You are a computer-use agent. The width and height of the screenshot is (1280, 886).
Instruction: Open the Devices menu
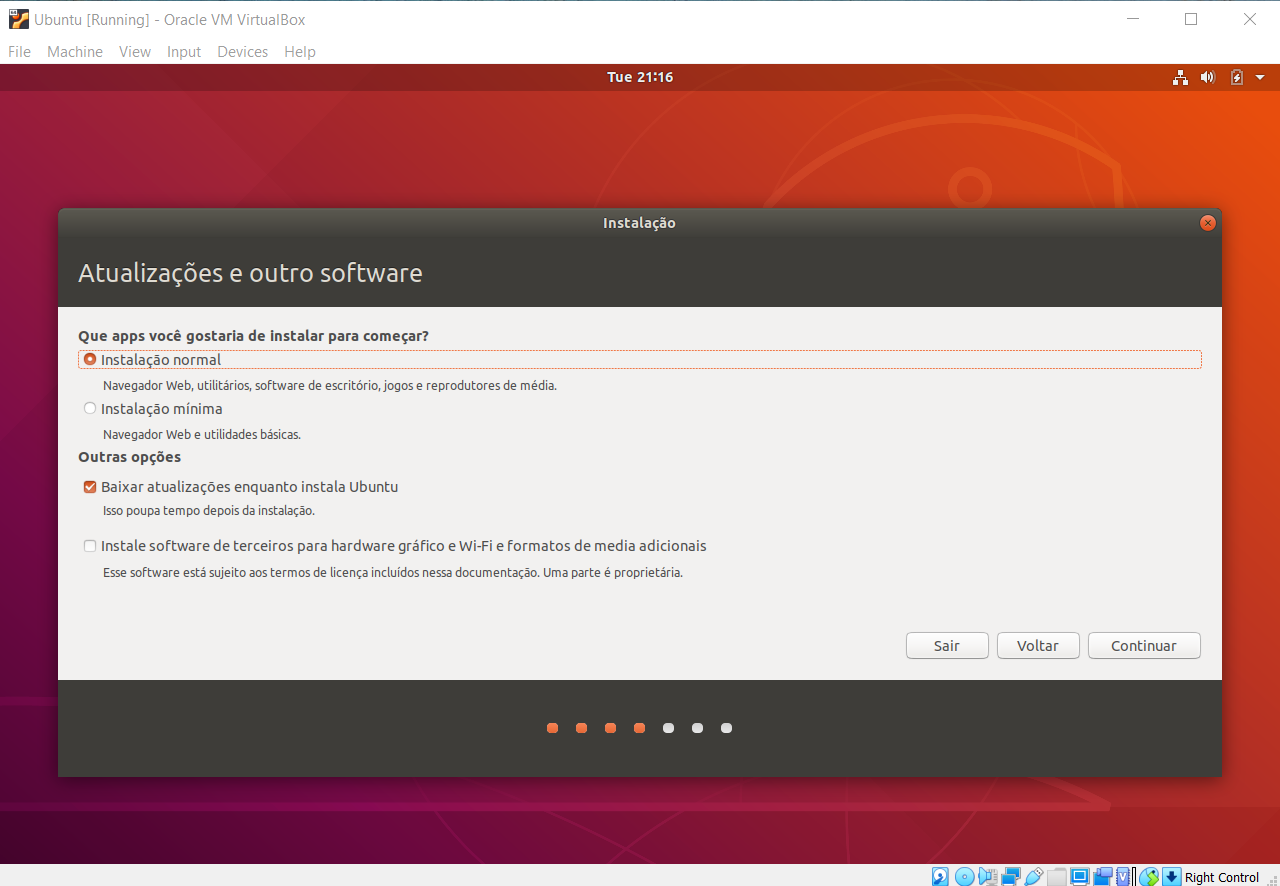243,52
